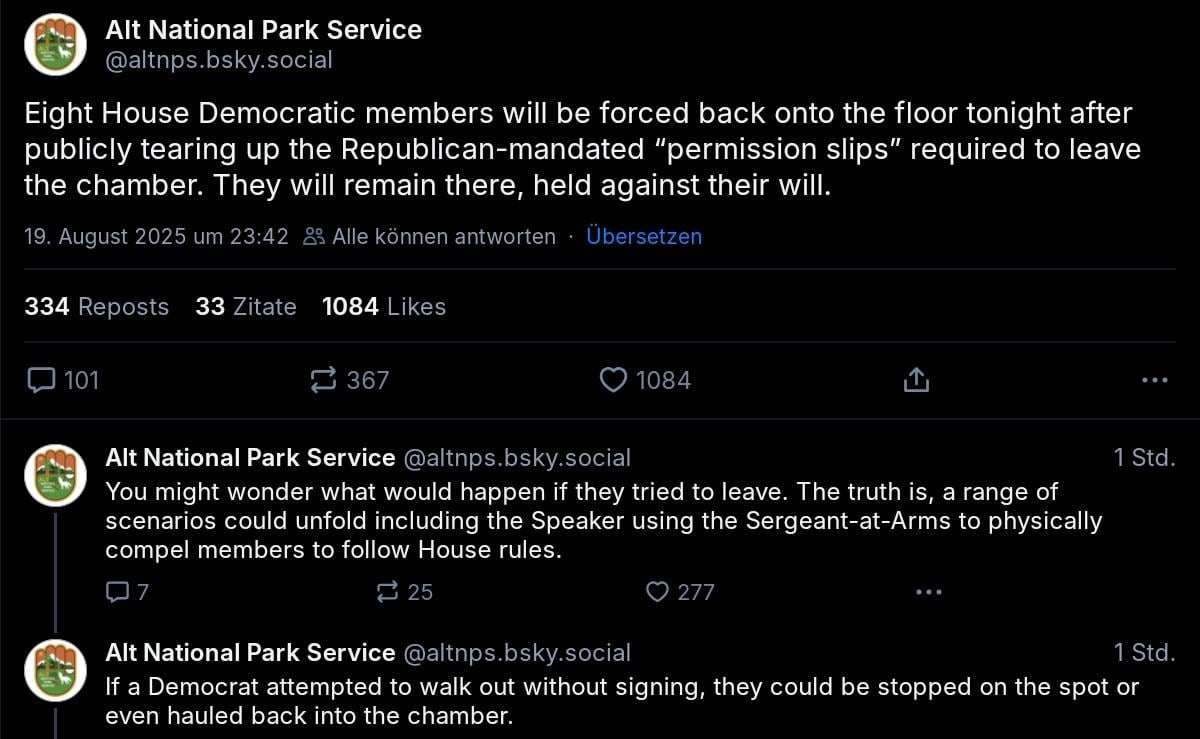
Task: Click the avatar on the second reply
Action: (x=55, y=669)
